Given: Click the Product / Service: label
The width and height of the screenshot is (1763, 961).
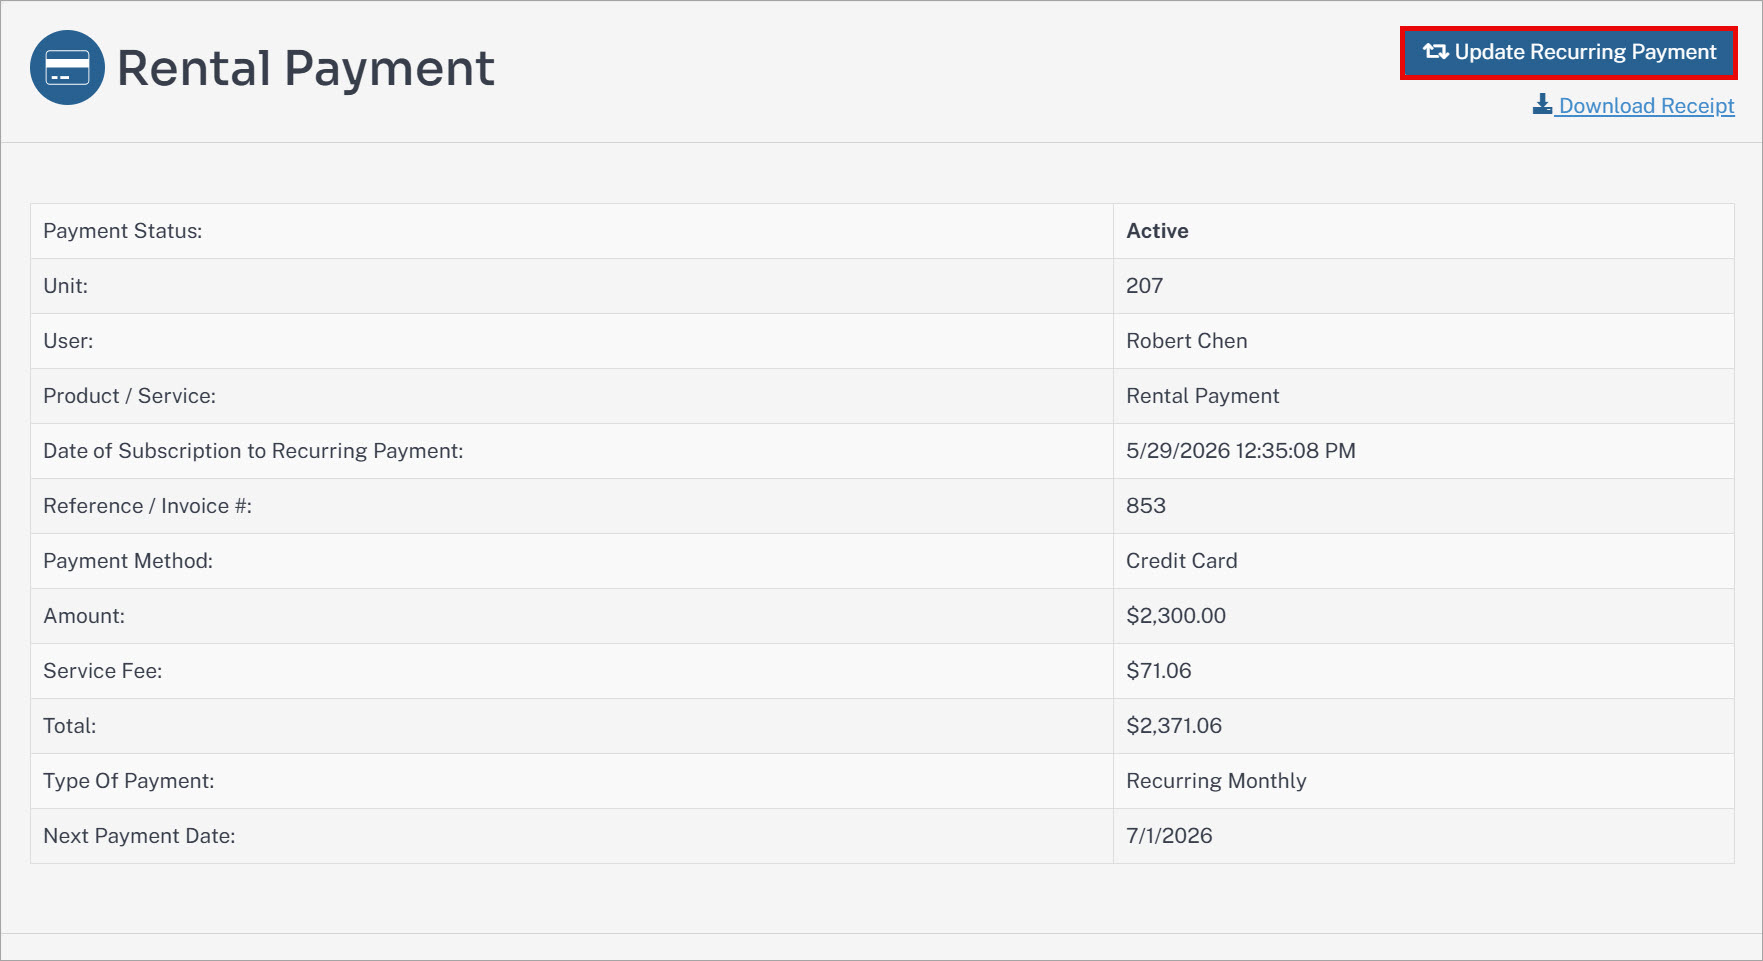Looking at the screenshot, I should [129, 396].
